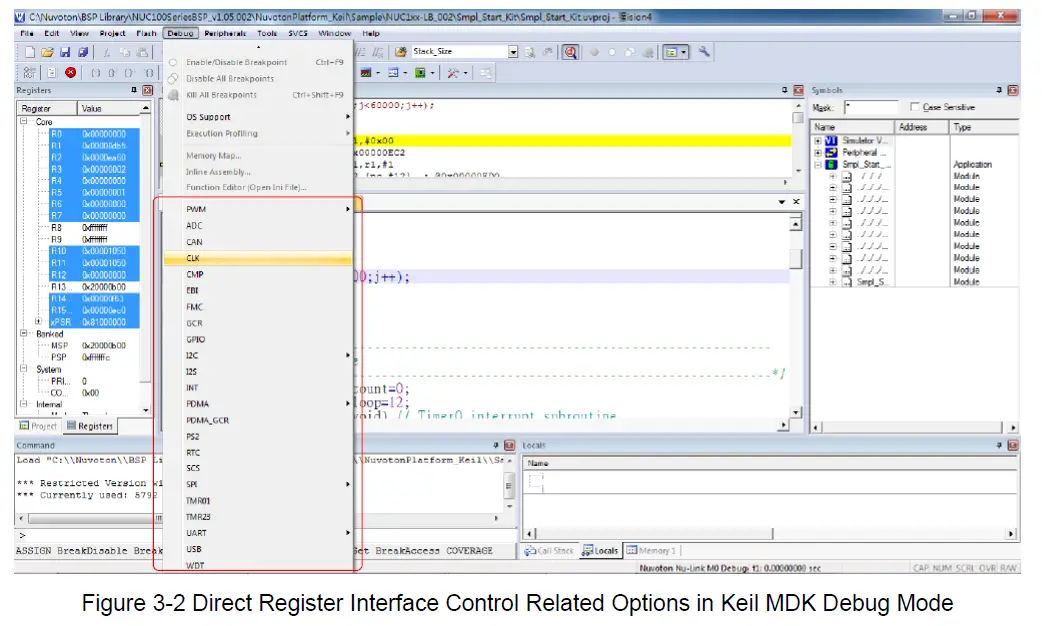The image size is (1048, 626).
Task: Expand the Simulator V... tree node
Action: tap(819, 141)
